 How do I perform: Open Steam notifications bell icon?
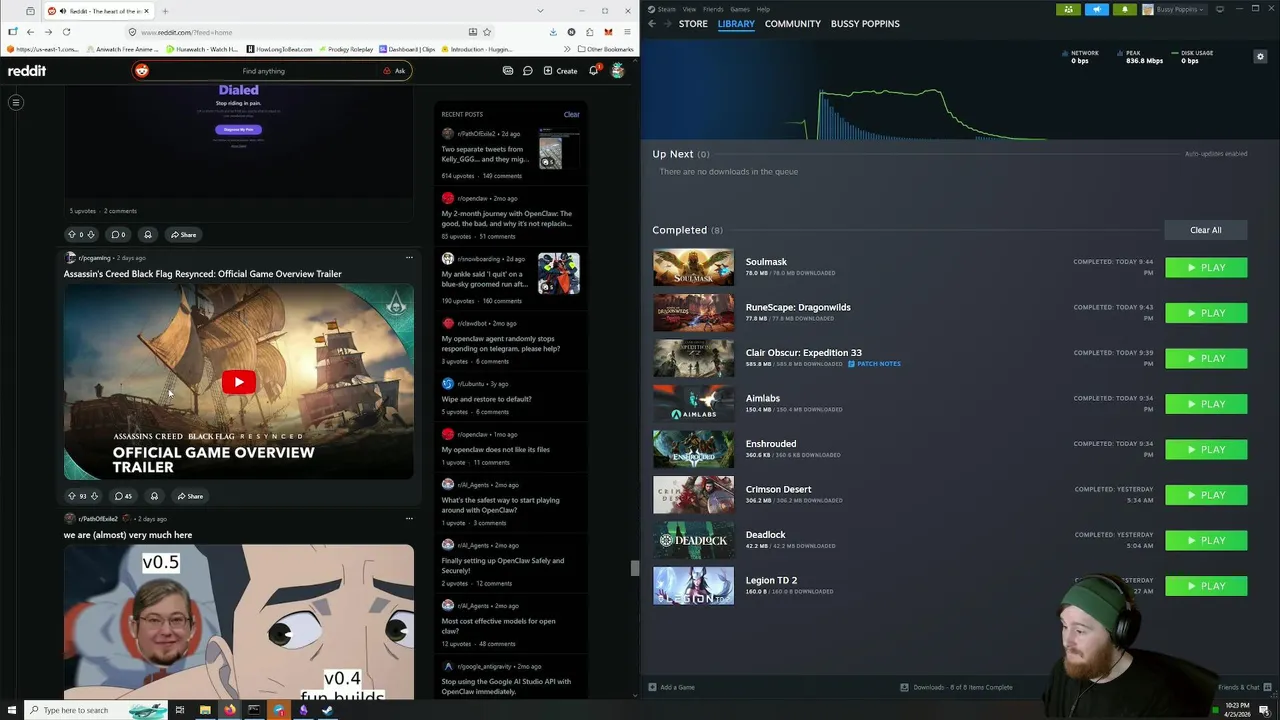pos(1125,9)
